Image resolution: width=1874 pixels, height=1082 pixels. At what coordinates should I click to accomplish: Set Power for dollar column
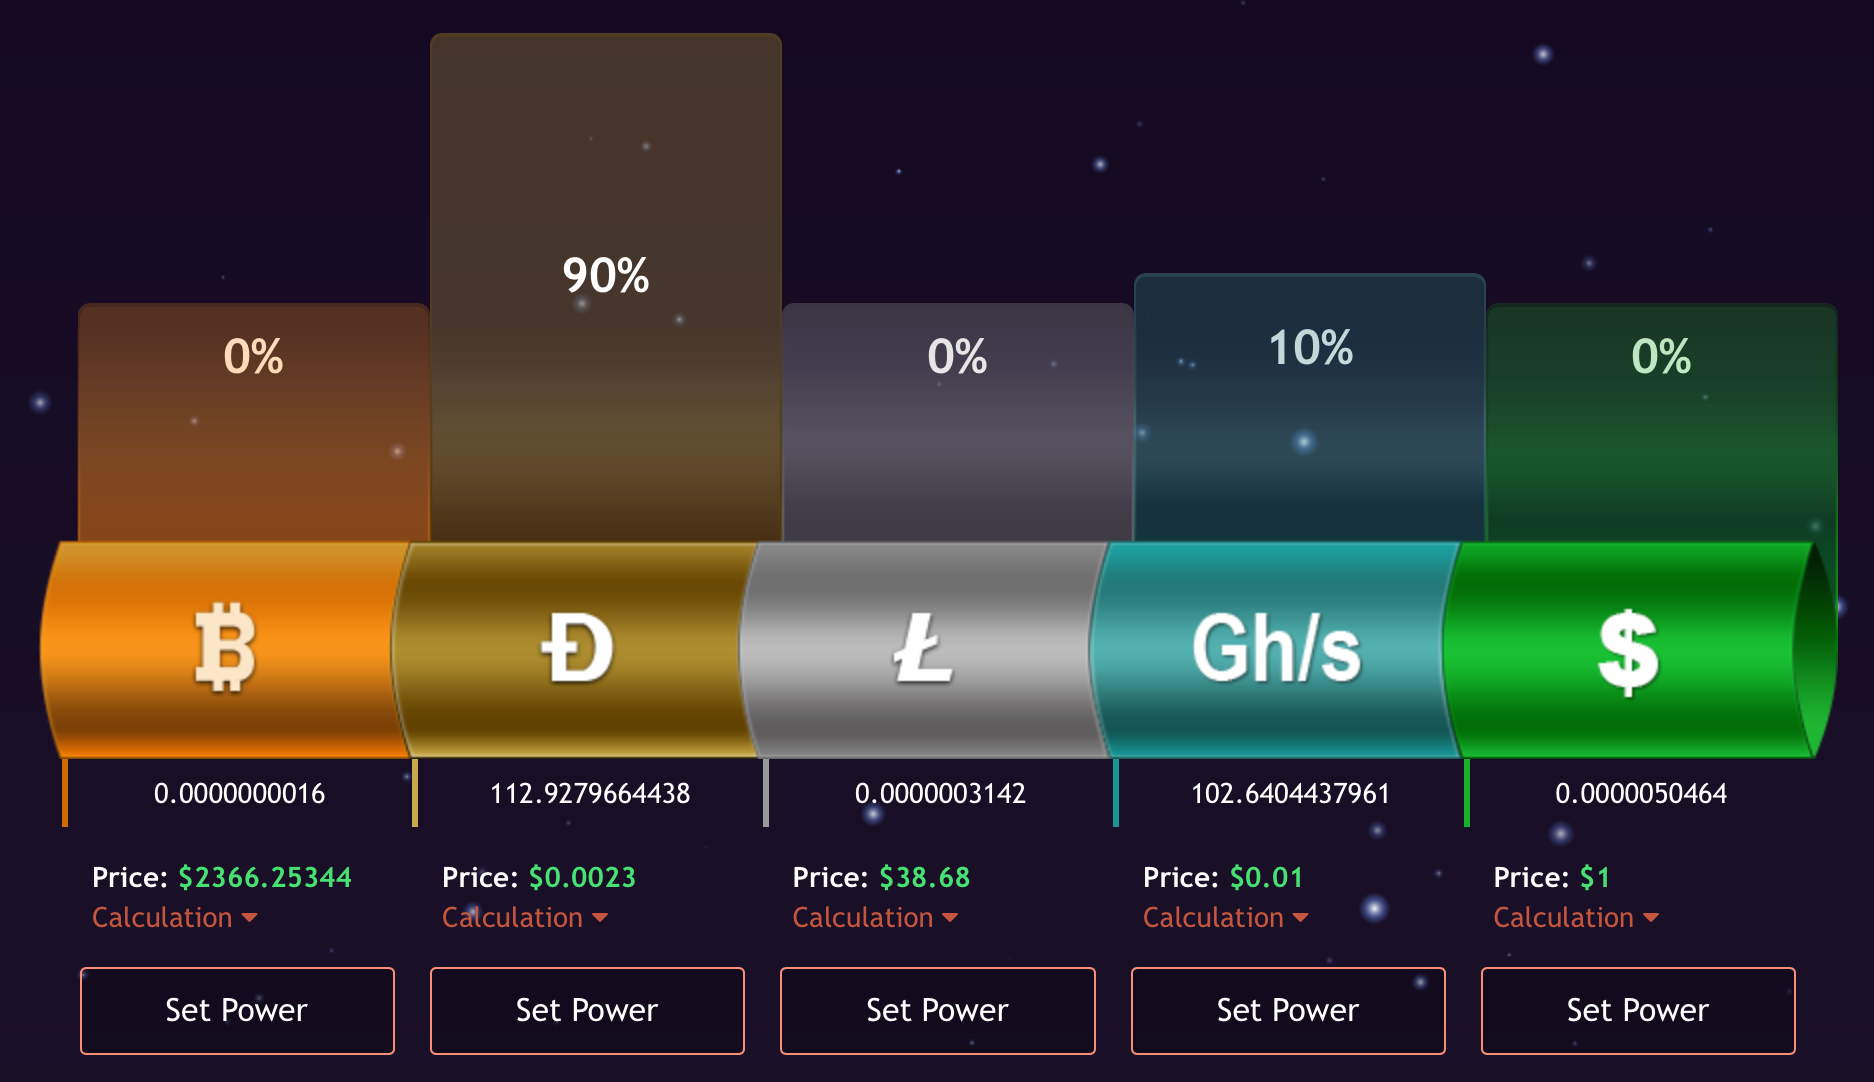[1638, 1010]
